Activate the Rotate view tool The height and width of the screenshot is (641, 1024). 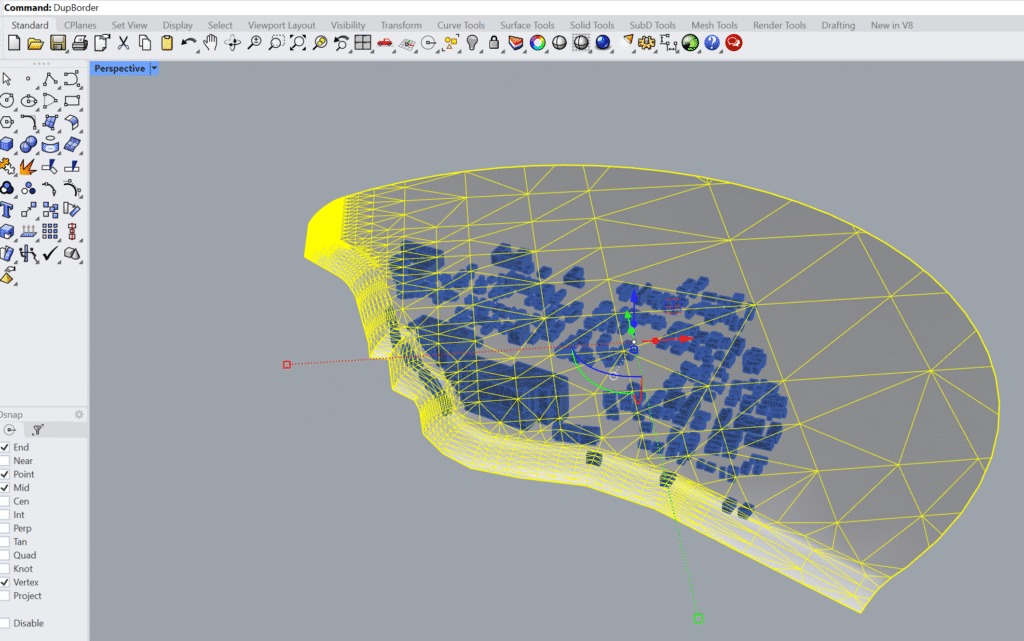(x=232, y=42)
